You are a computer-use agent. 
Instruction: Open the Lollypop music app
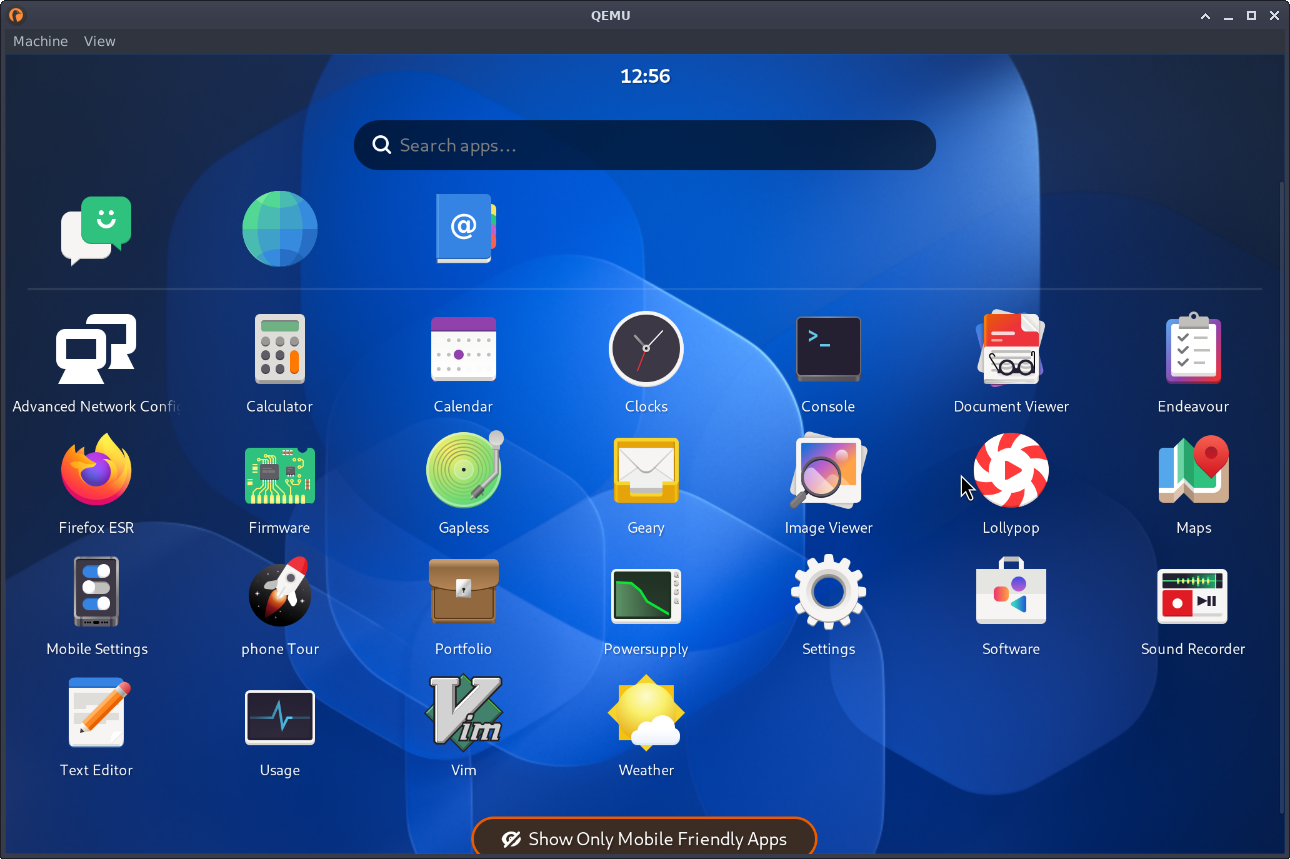point(1011,470)
